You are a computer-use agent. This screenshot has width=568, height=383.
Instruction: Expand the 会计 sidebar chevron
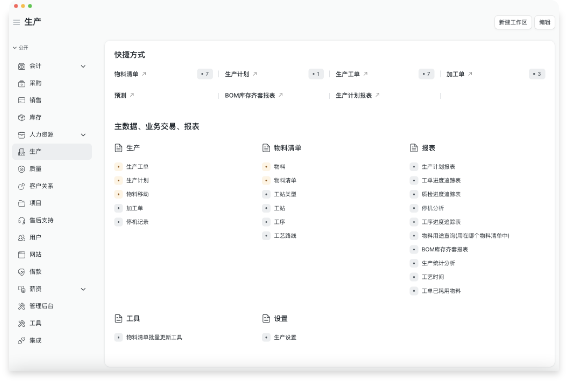click(x=83, y=66)
